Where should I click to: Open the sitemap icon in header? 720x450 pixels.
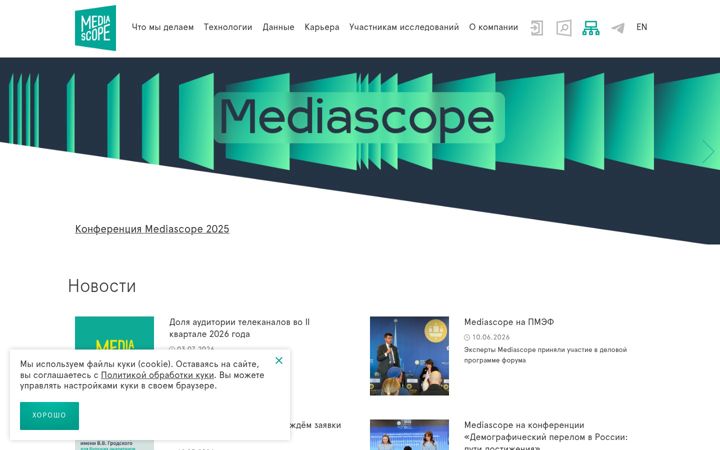click(591, 28)
